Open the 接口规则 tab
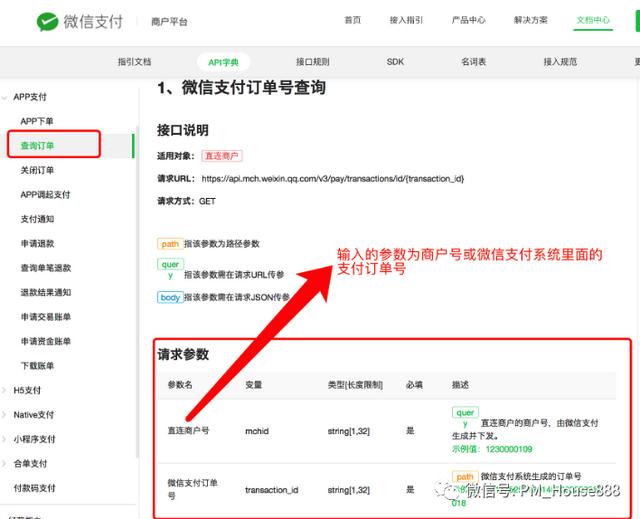The width and height of the screenshot is (640, 519). (313, 62)
